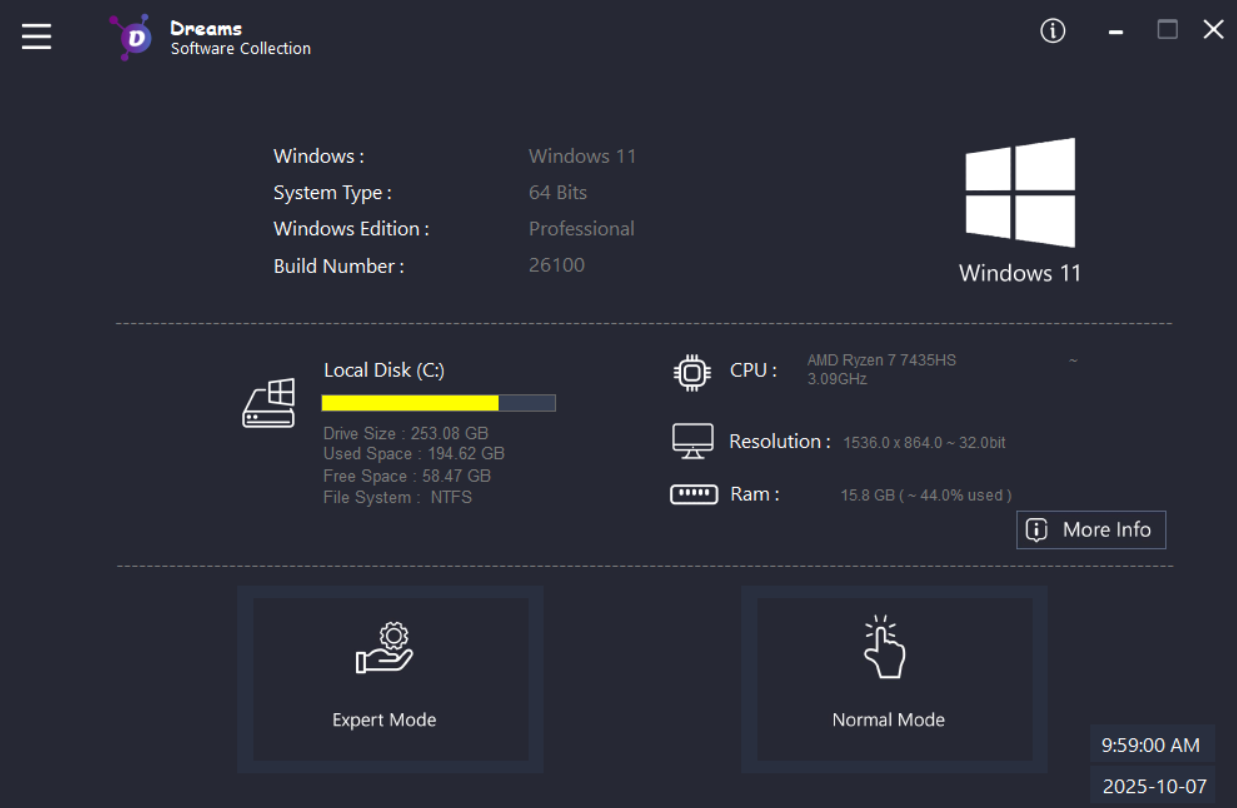The height and width of the screenshot is (808, 1237).
Task: Click the yellow disk usage bar
Action: [x=410, y=403]
